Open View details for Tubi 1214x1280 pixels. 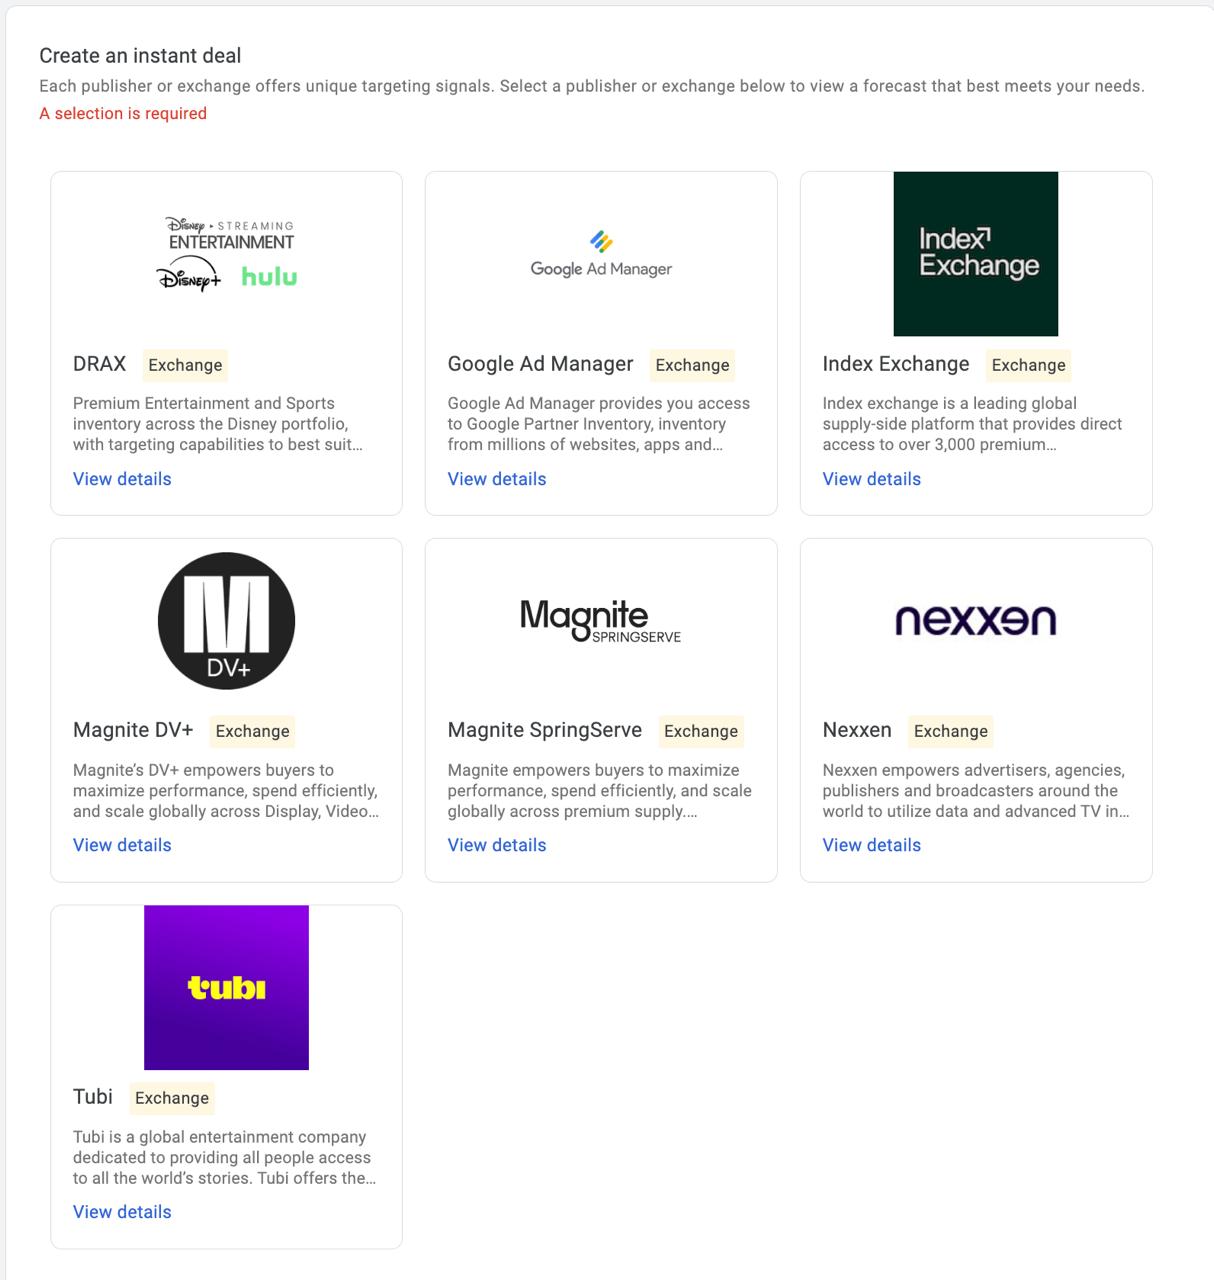(x=122, y=1212)
